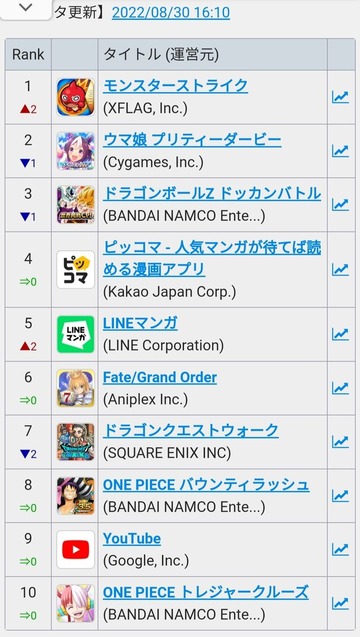The width and height of the screenshot is (360, 637).
Task: Click the Monster Strike app icon
Action: (x=76, y=97)
